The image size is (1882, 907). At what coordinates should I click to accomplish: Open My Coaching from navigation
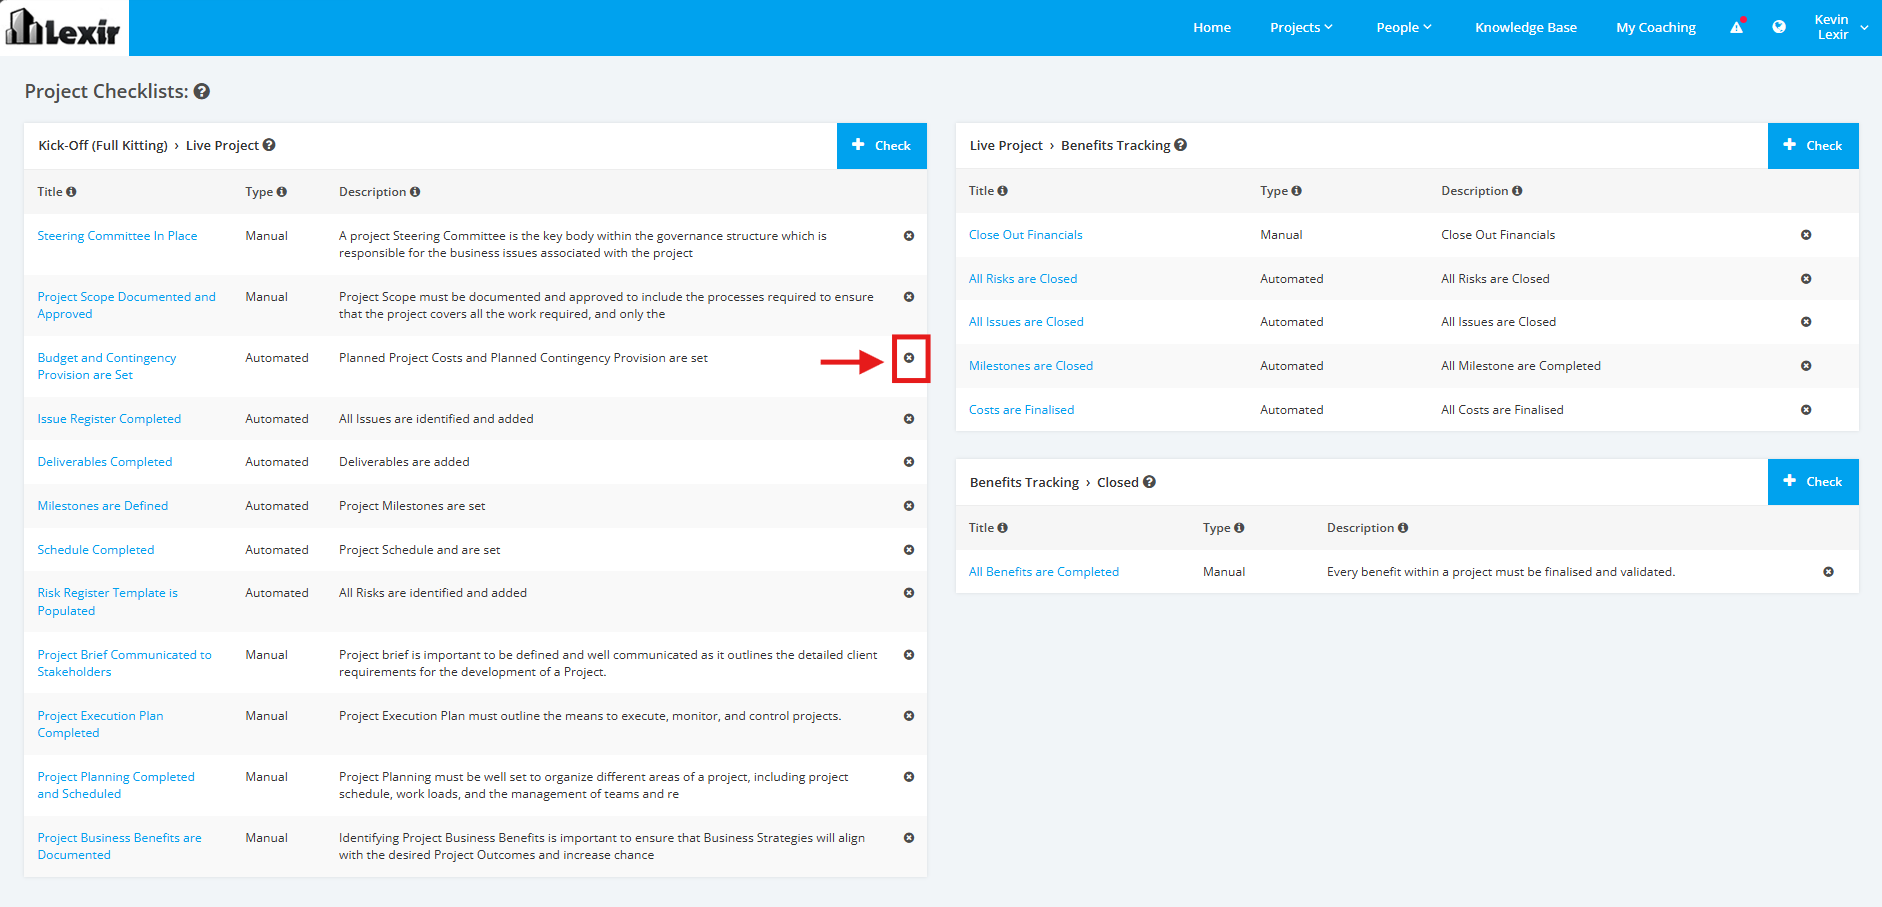coord(1656,27)
